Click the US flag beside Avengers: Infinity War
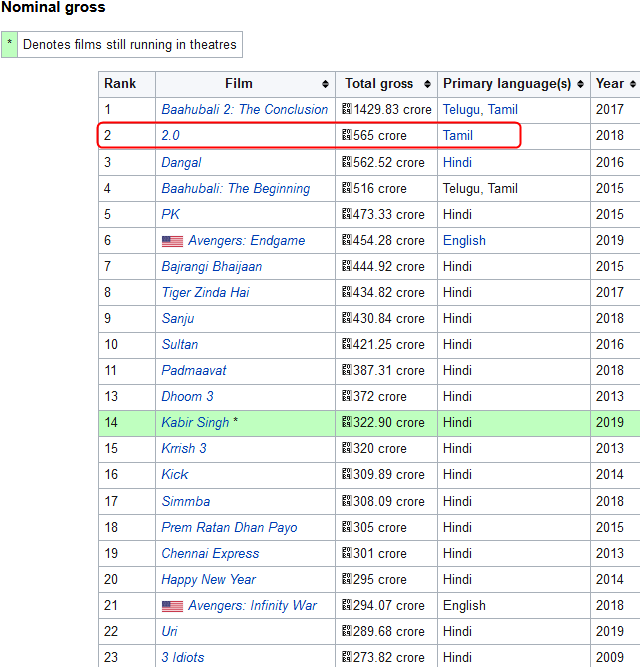The image size is (640, 667). click(x=172, y=606)
